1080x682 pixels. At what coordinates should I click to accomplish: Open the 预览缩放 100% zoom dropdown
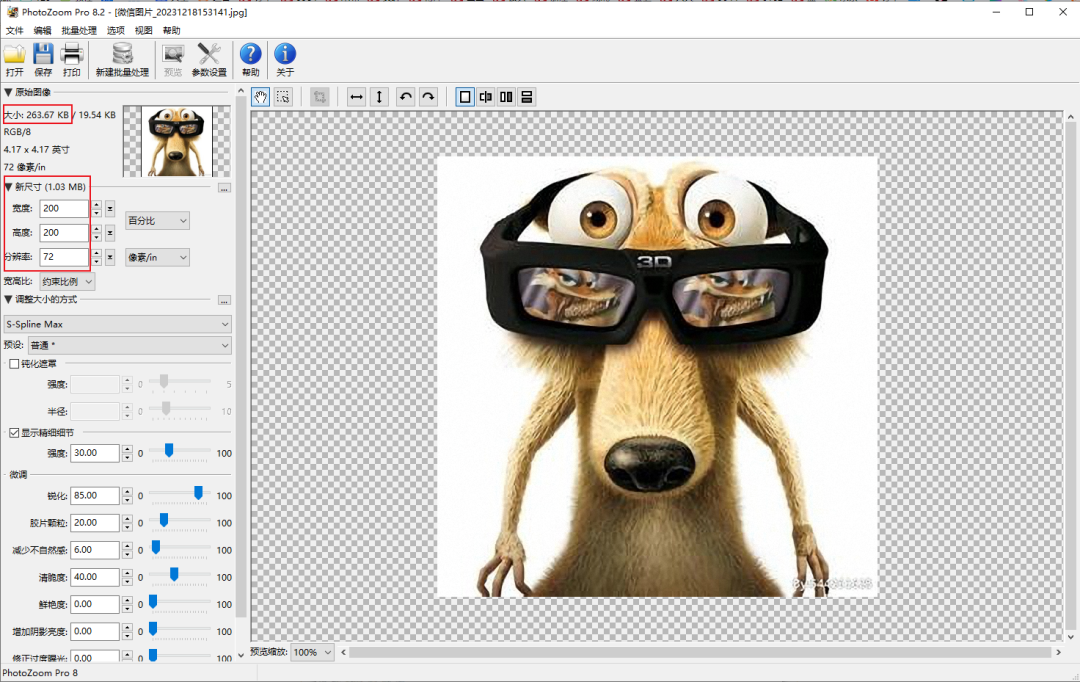tap(312, 652)
